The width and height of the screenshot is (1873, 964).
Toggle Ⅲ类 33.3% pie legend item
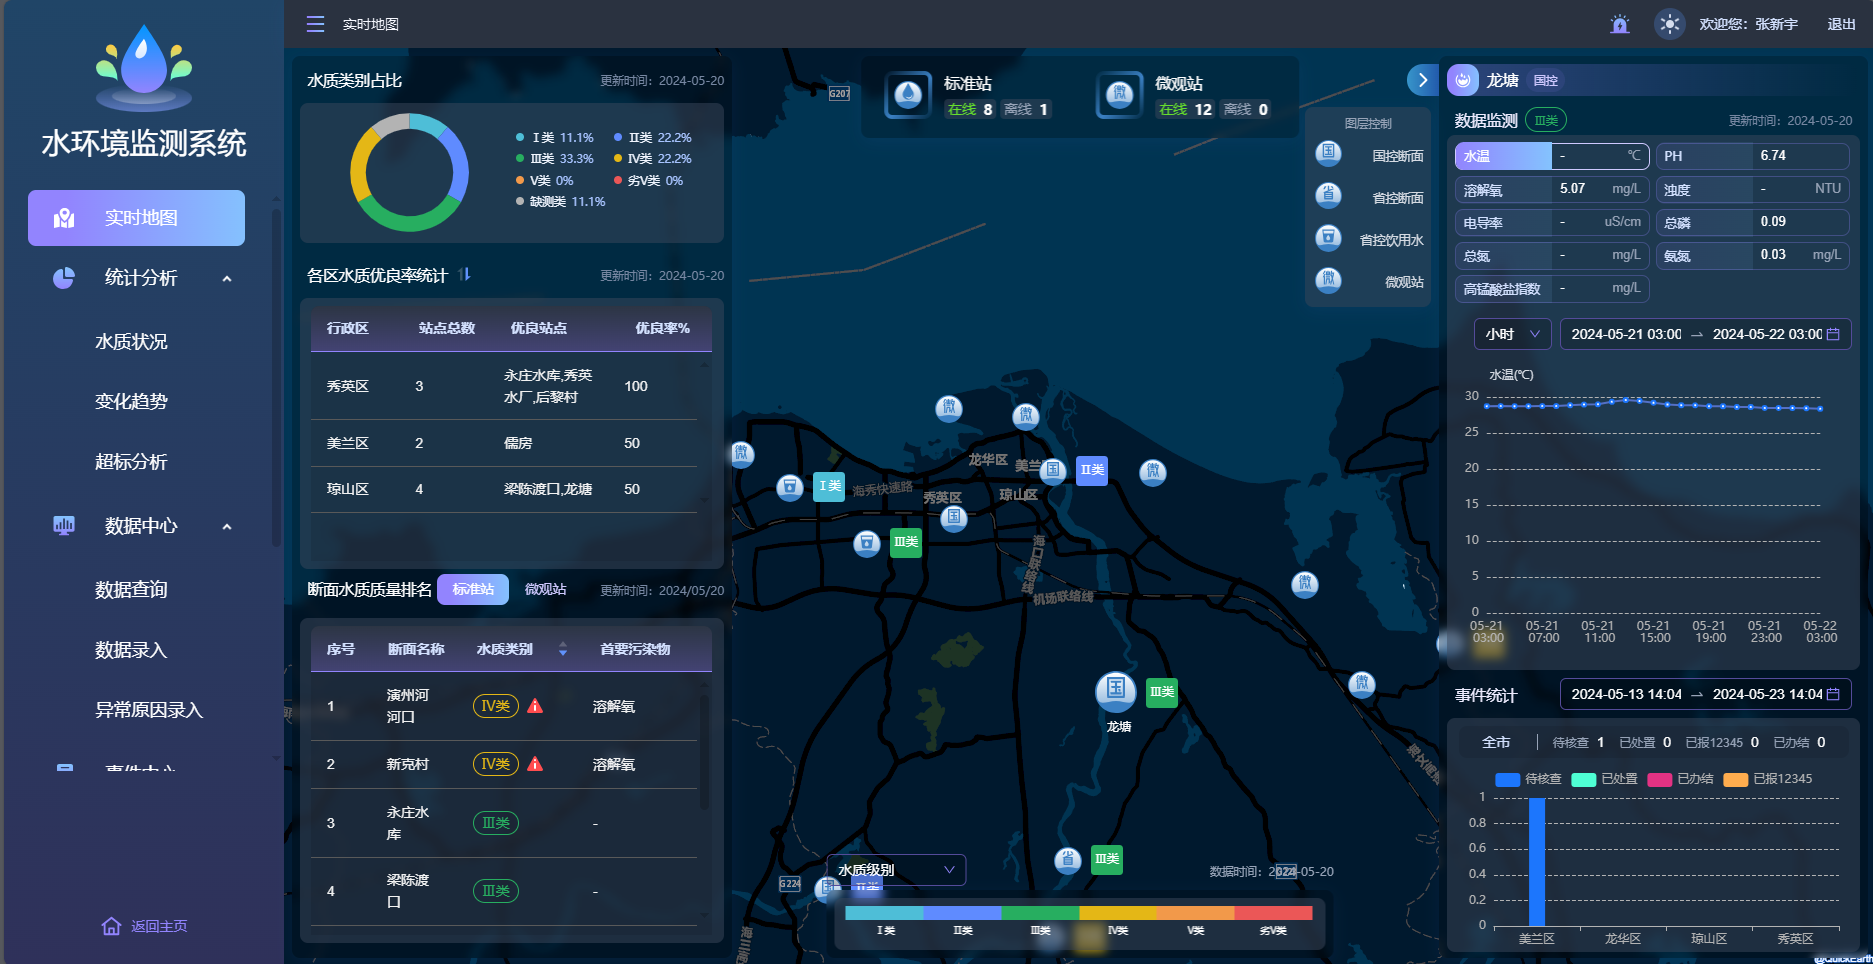pyautogui.click(x=555, y=159)
